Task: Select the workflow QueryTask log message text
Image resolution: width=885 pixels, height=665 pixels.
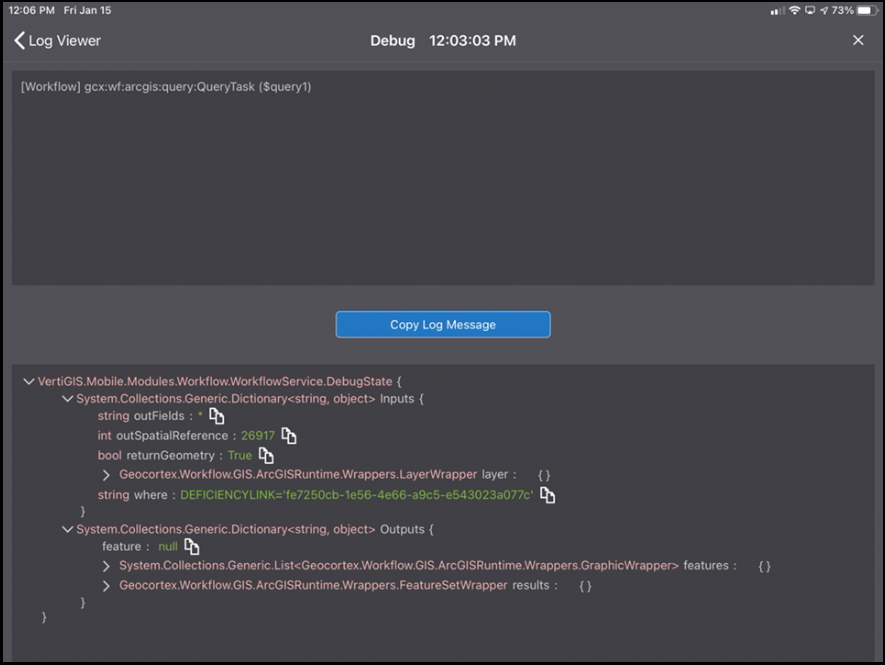Action: 166,87
